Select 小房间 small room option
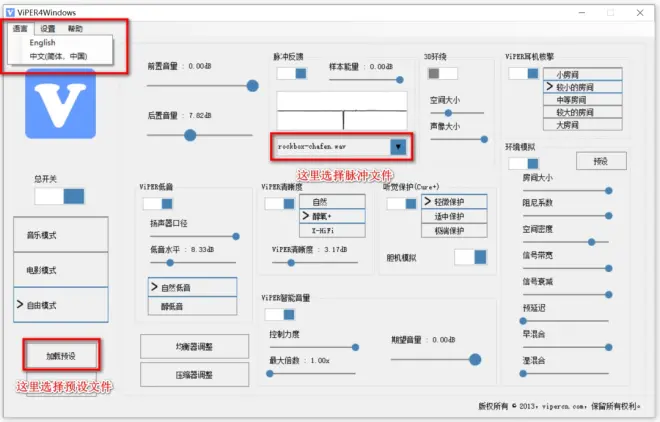The image size is (660, 422). point(583,74)
